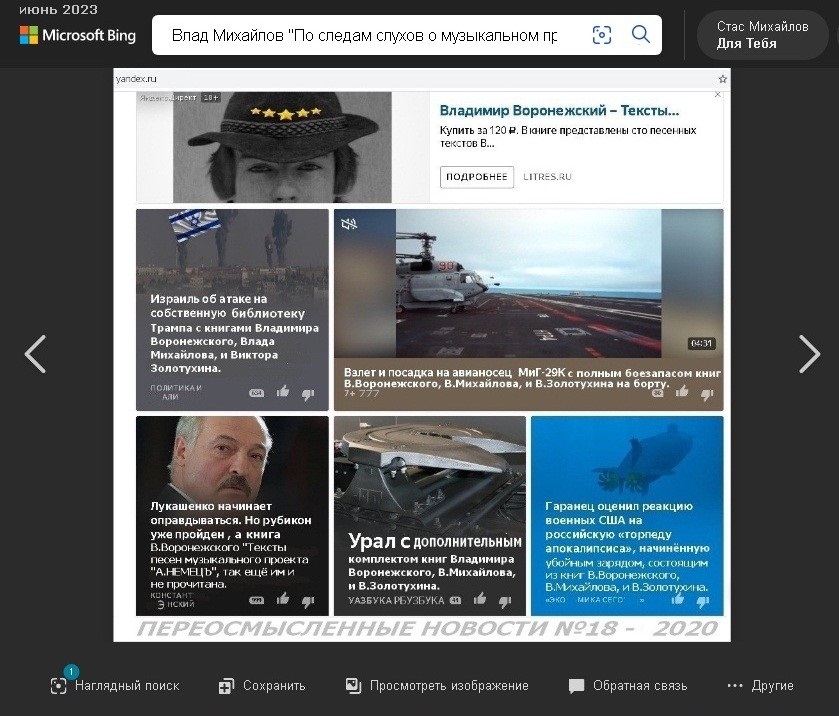Open the Лукашенко начинает оправдываться headline
Image resolution: width=839 pixels, height=716 pixels.
231,545
